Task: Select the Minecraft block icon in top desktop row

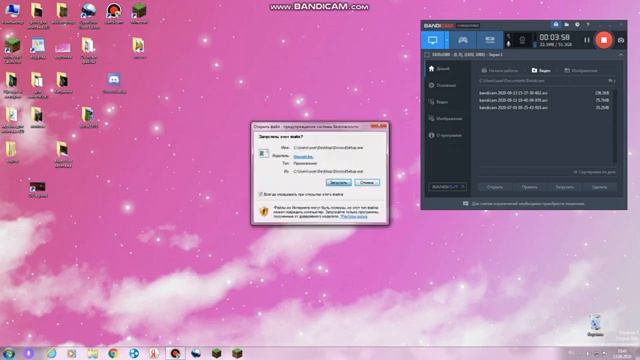Action: click(x=139, y=14)
